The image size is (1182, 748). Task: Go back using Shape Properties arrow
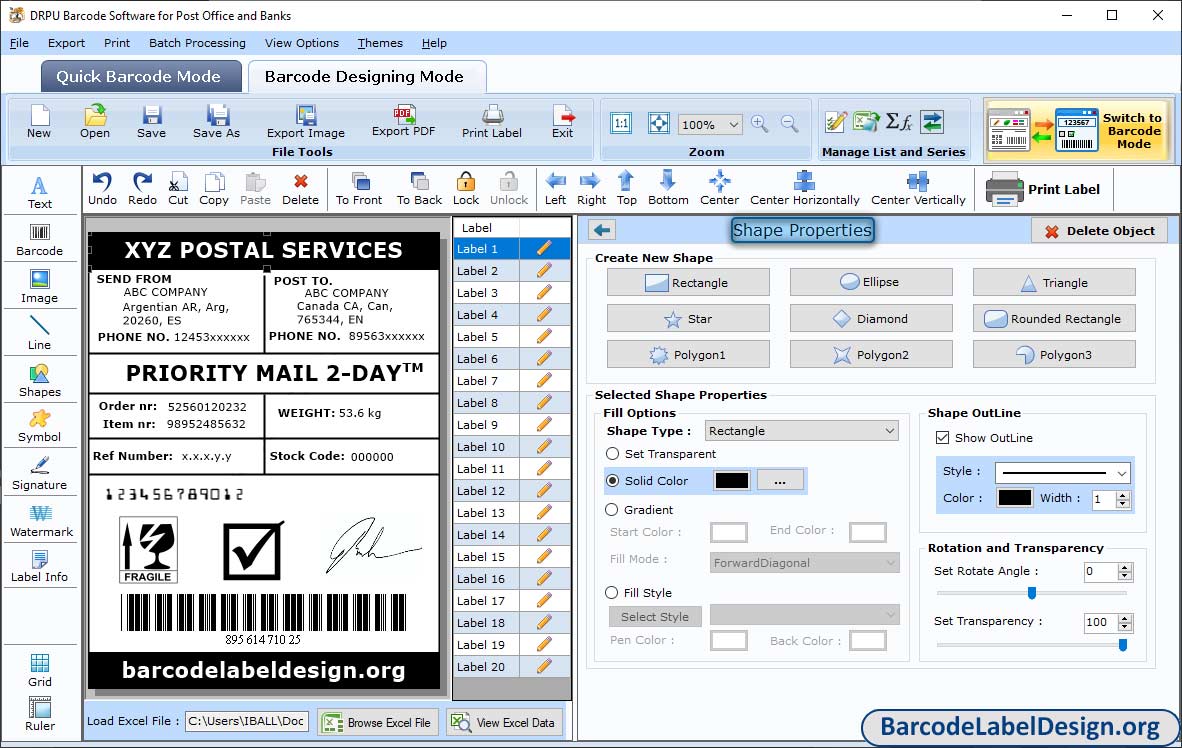pyautogui.click(x=602, y=230)
